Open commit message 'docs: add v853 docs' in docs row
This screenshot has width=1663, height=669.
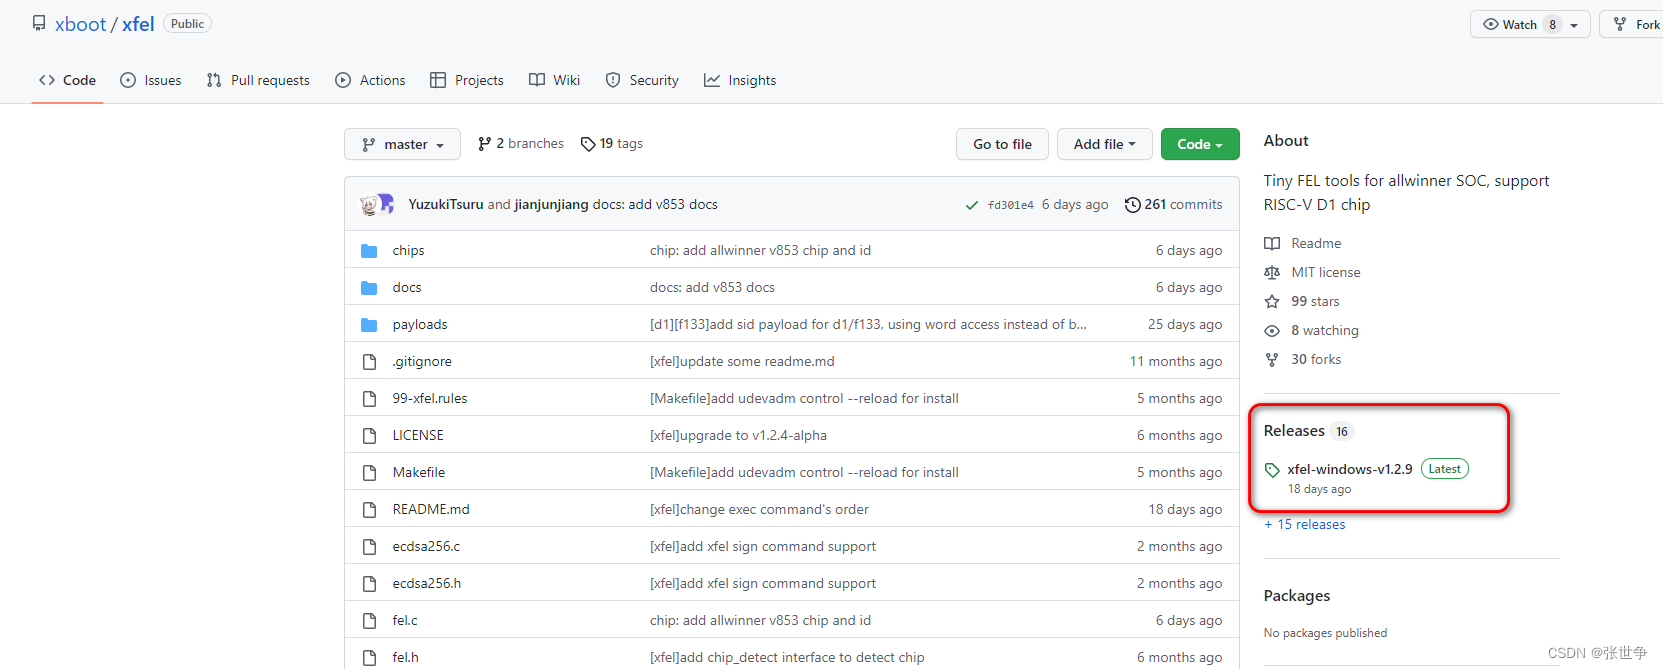[712, 288]
